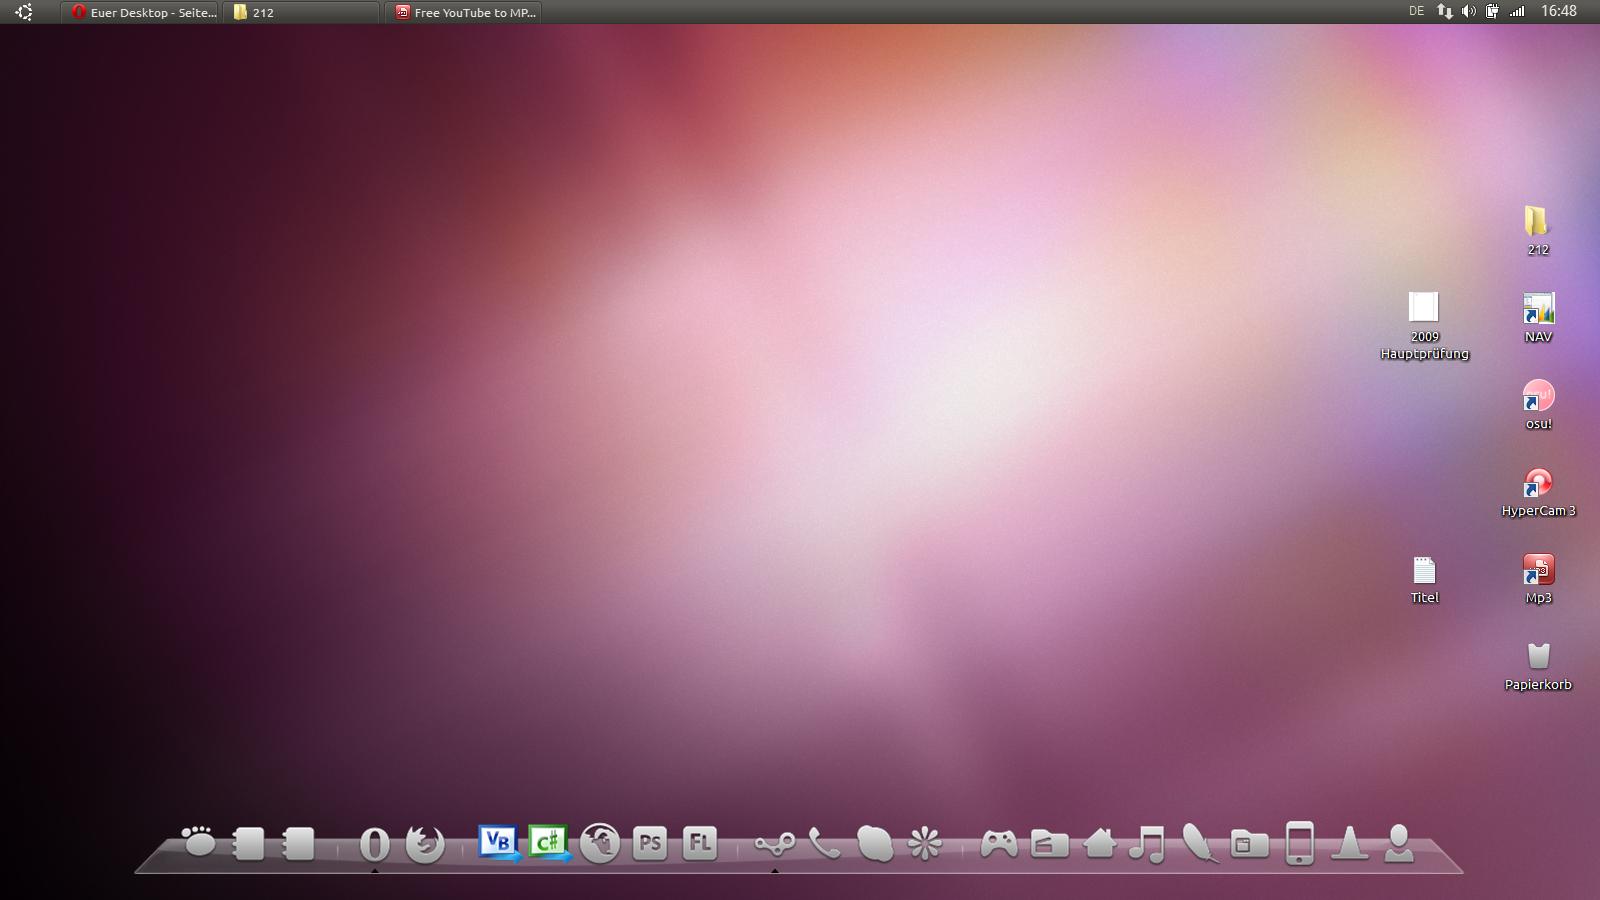
Task: Open the music note dock icon
Action: pos(1147,845)
